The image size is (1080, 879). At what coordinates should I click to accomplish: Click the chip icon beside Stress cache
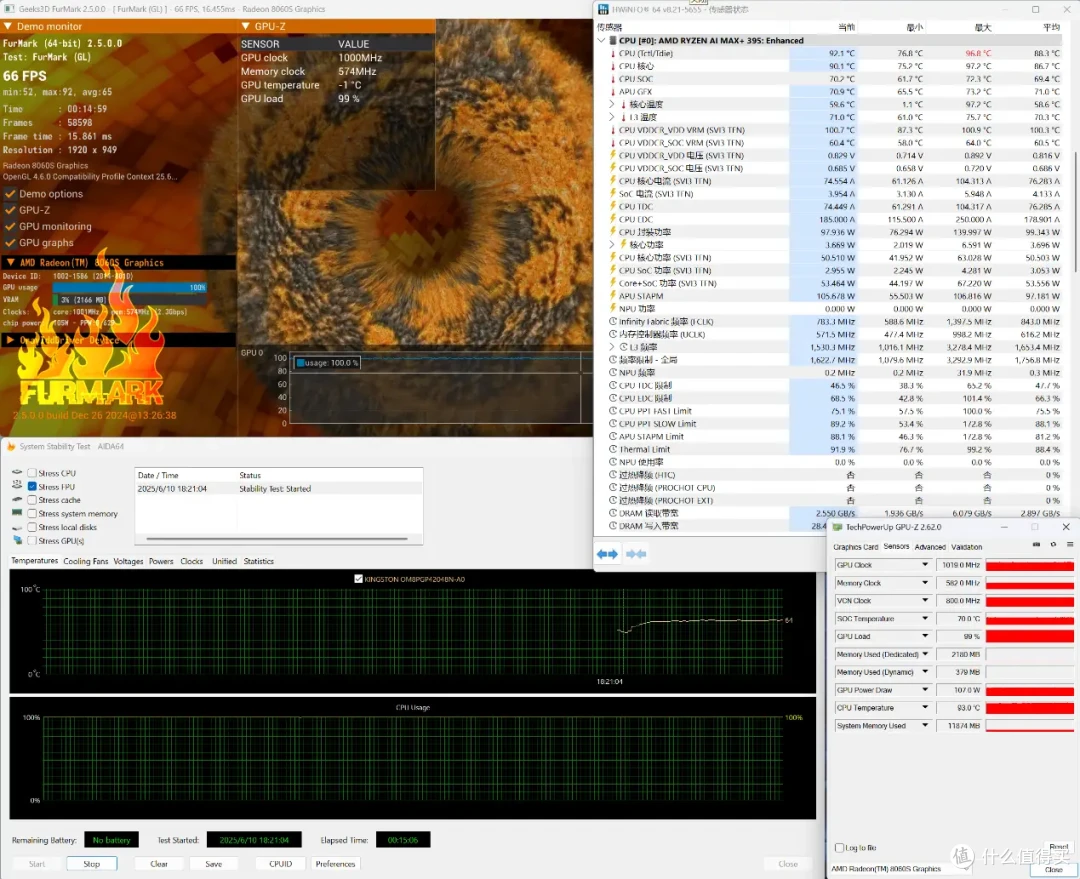tap(17, 499)
